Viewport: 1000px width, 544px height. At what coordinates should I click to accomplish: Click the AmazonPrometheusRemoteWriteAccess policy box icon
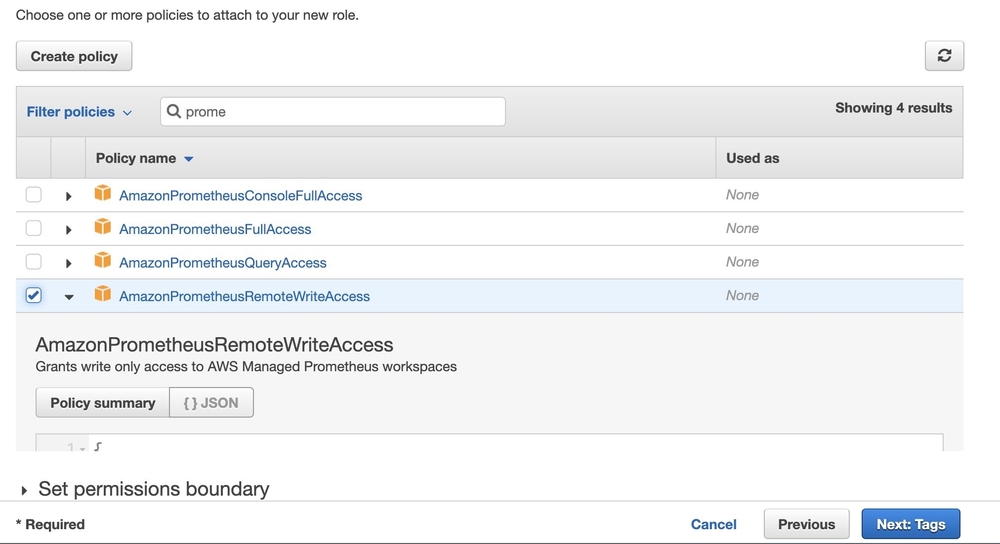[x=103, y=294]
